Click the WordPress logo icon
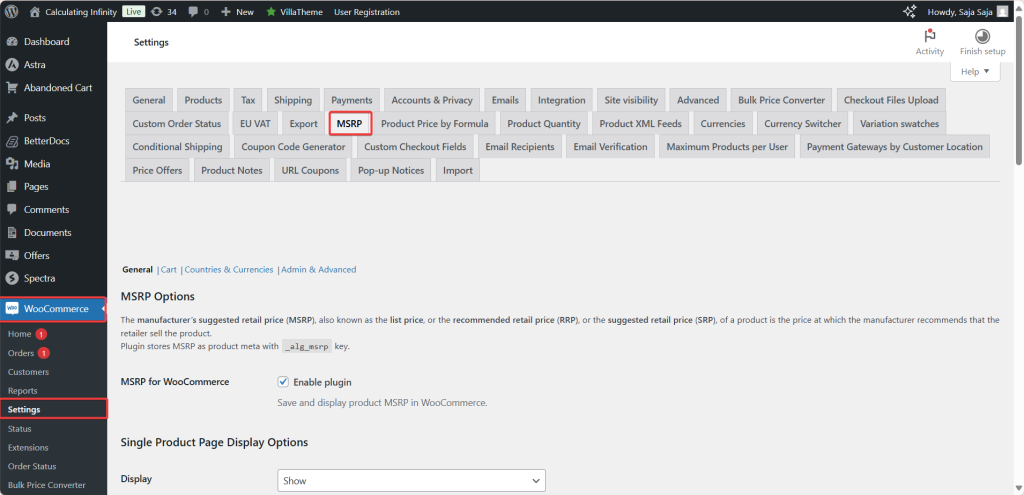Image resolution: width=1024 pixels, height=495 pixels. click(x=13, y=12)
